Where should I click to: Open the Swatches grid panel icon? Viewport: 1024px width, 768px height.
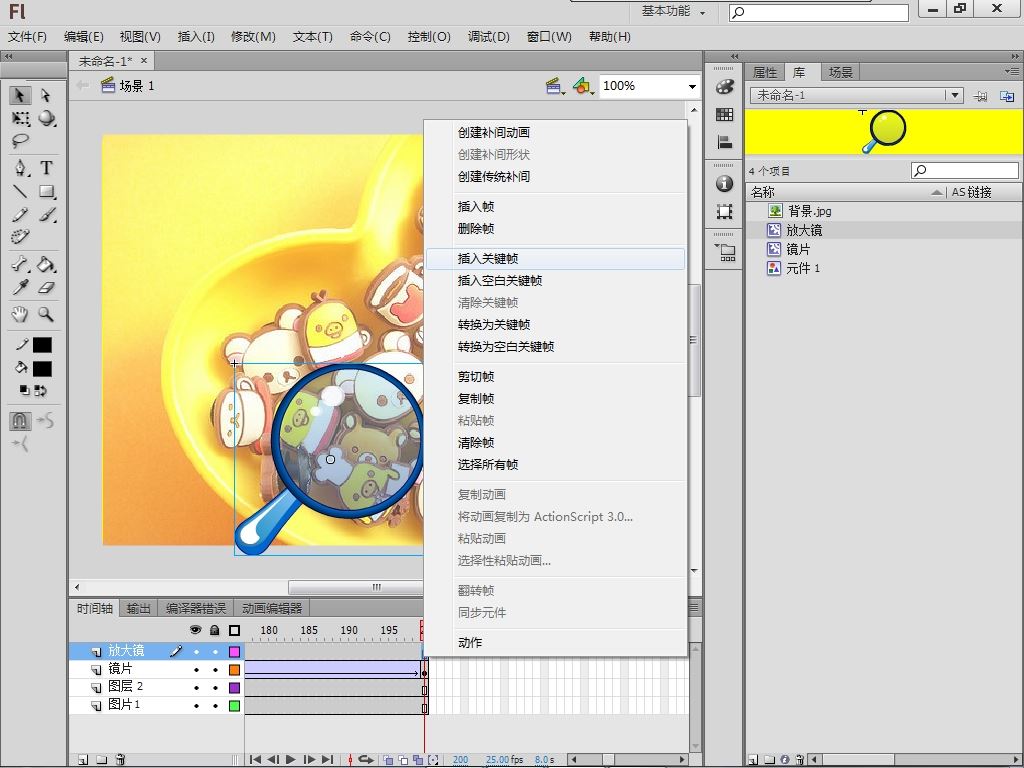[x=724, y=114]
